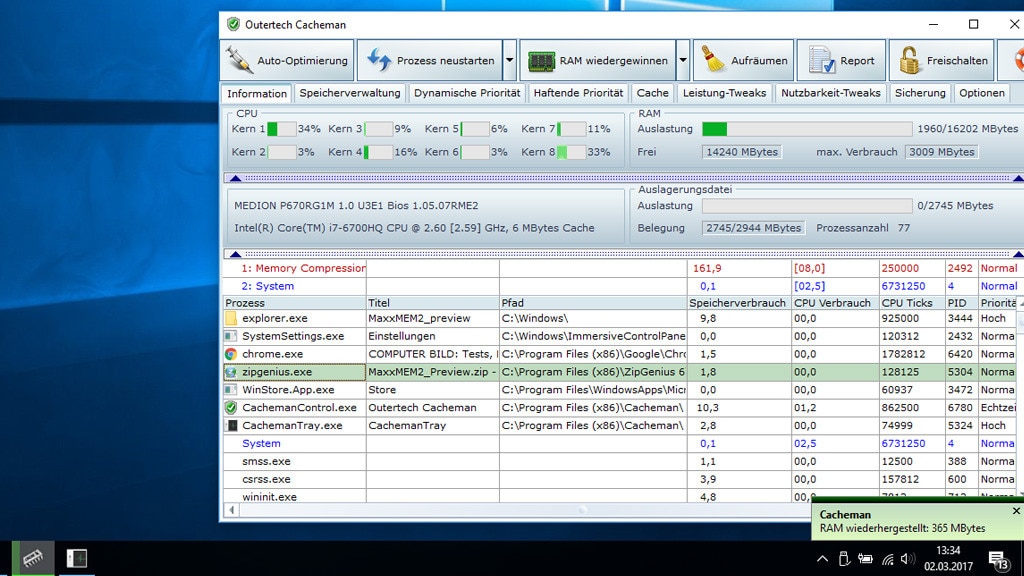Click the Freischalten button label
The image size is (1024, 576).
tap(957, 61)
